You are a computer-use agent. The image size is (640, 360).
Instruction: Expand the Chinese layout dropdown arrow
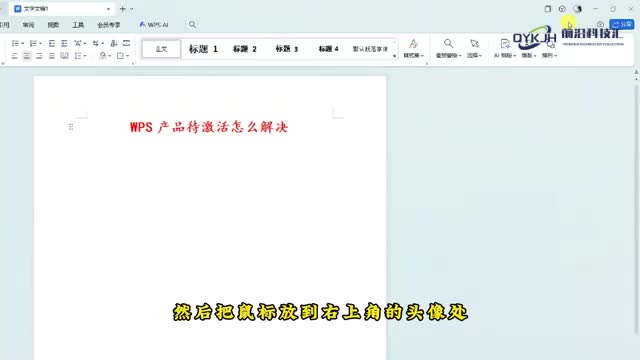[x=84, y=43]
